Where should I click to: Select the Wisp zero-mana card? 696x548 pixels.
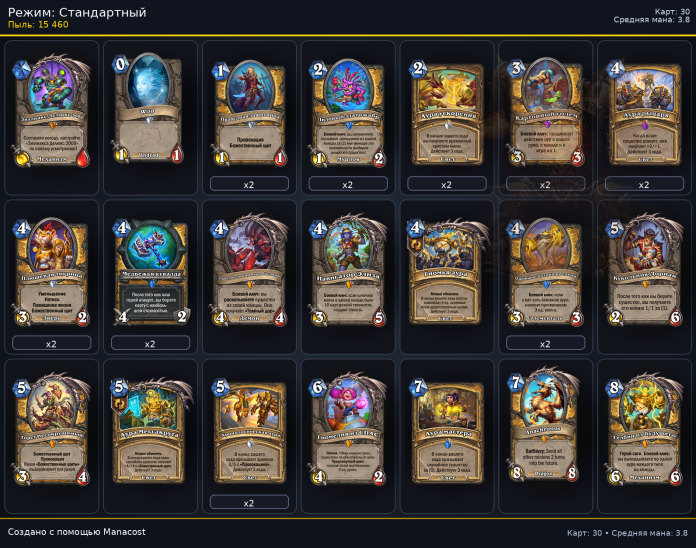[150, 109]
